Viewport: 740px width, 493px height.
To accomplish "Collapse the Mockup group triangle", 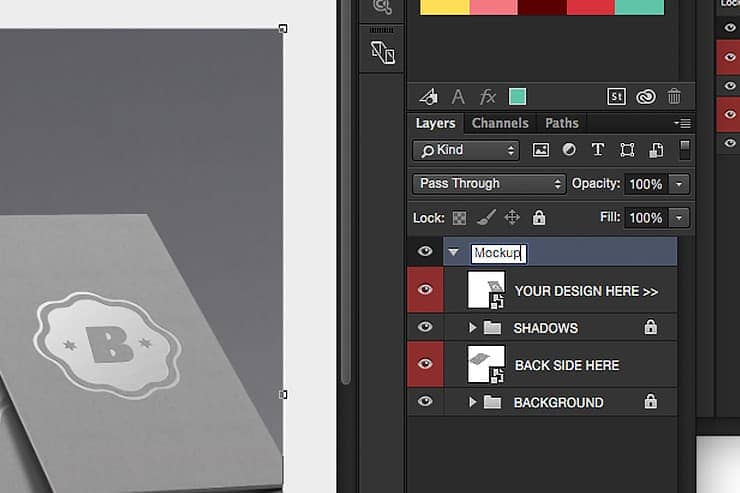I will 454,252.
